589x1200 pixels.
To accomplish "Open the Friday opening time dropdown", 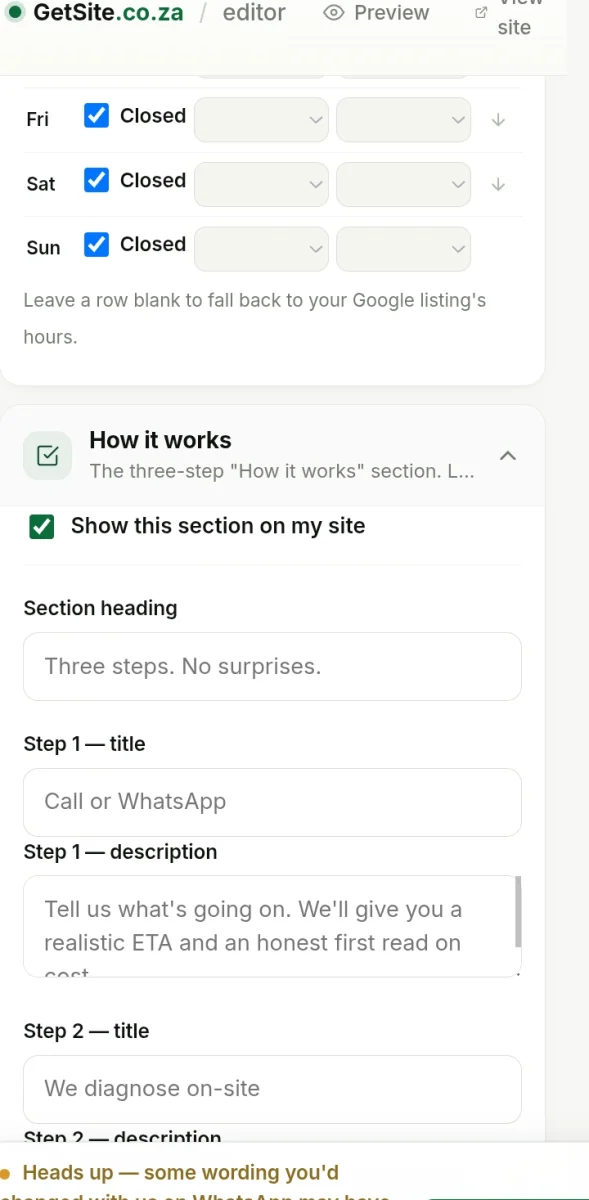I will coord(261,120).
